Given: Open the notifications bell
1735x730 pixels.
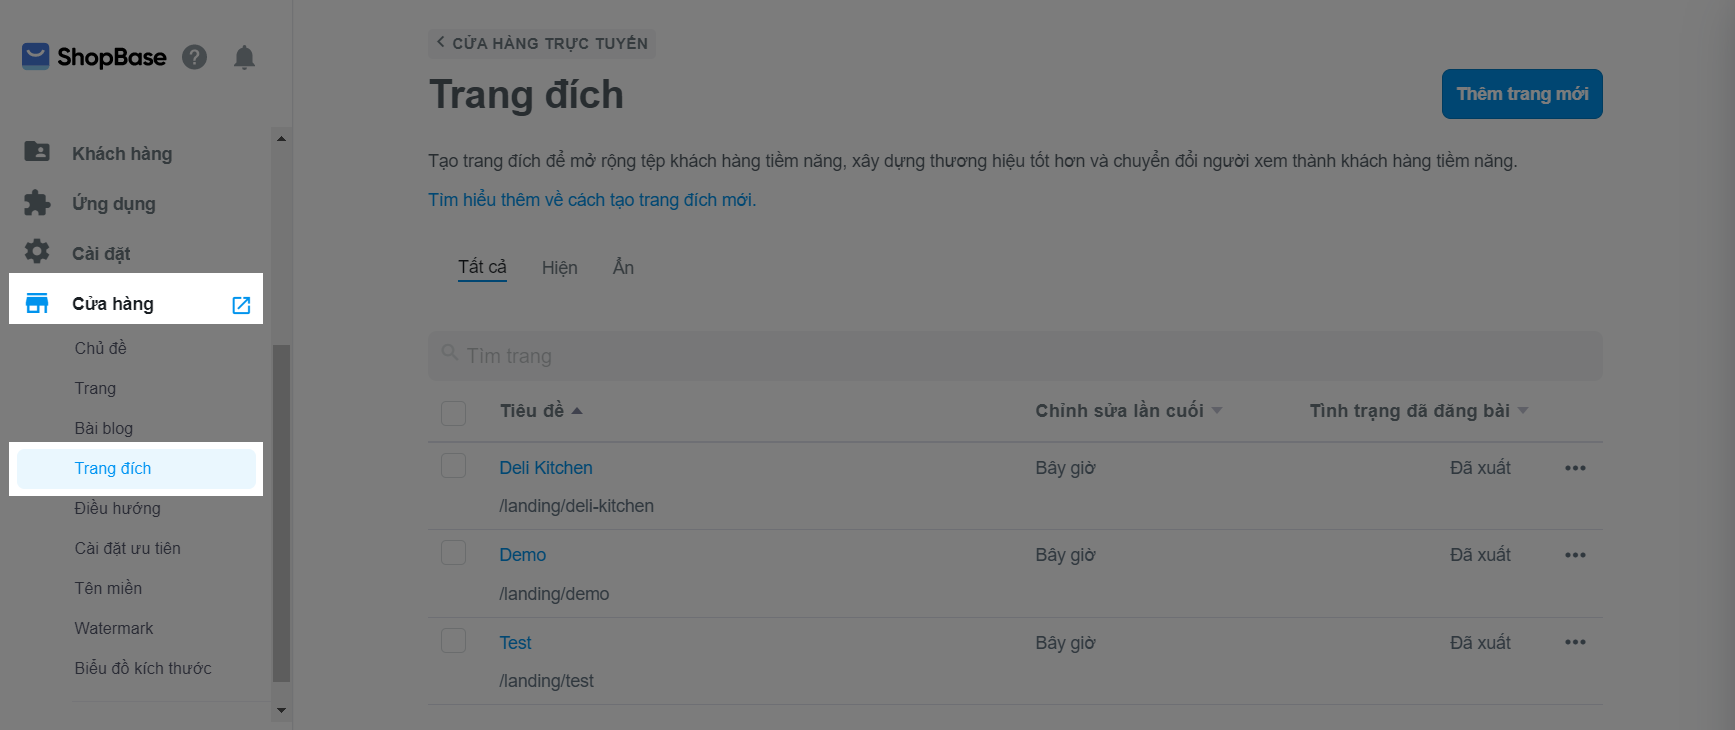Looking at the screenshot, I should tap(244, 57).
